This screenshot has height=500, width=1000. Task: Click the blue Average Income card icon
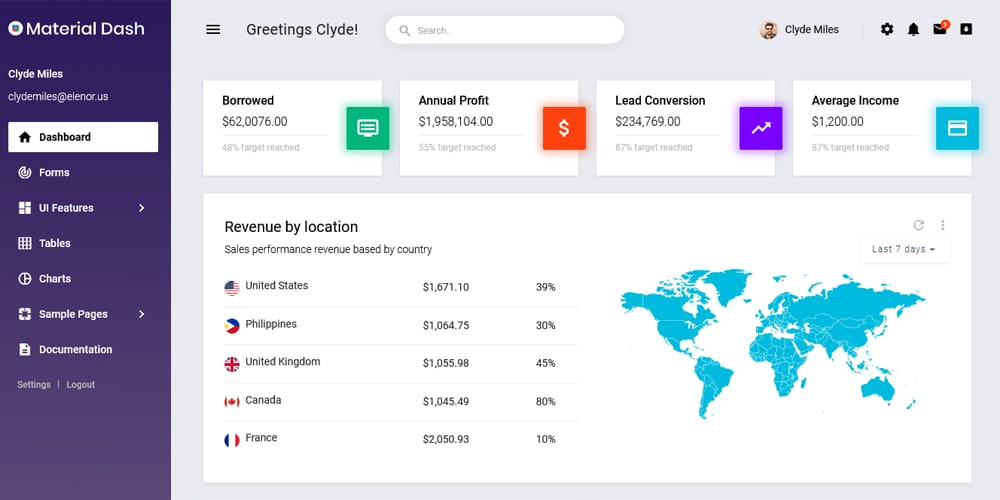pyautogui.click(x=957, y=128)
